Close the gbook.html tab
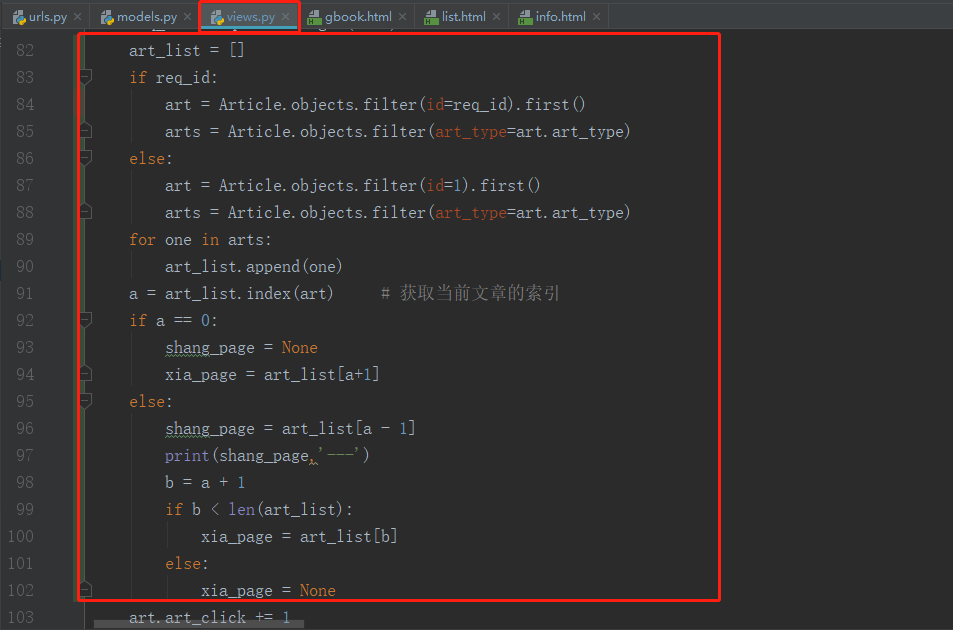Image resolution: width=953 pixels, height=630 pixels. coord(402,17)
